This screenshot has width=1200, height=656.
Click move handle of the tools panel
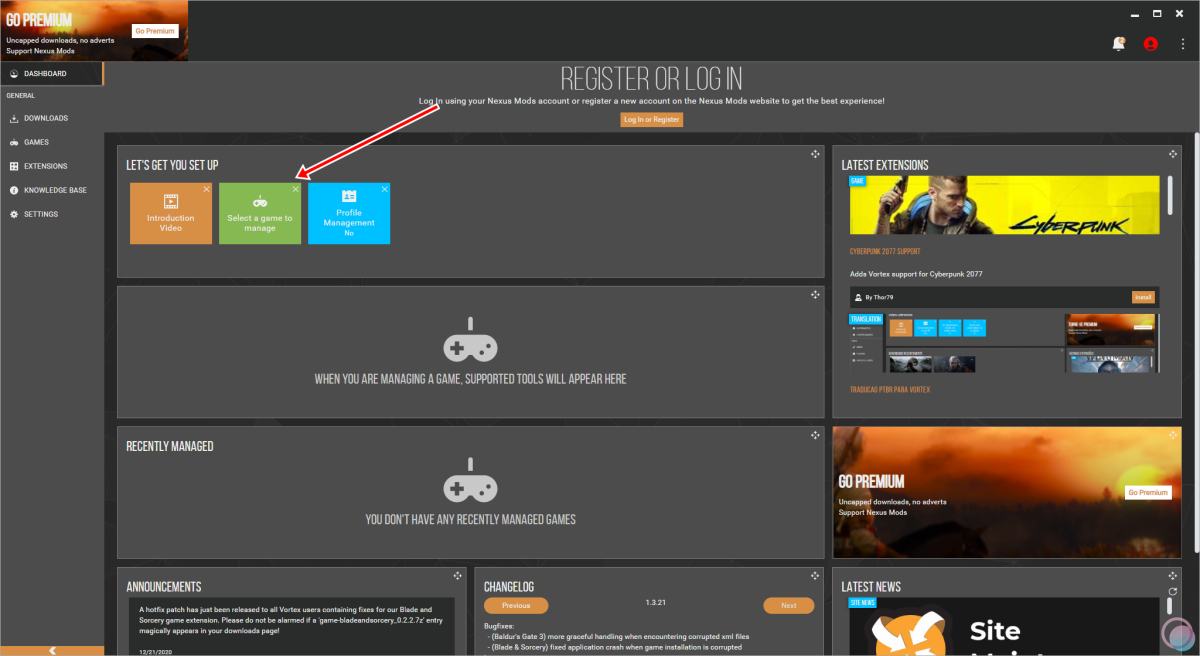point(815,295)
